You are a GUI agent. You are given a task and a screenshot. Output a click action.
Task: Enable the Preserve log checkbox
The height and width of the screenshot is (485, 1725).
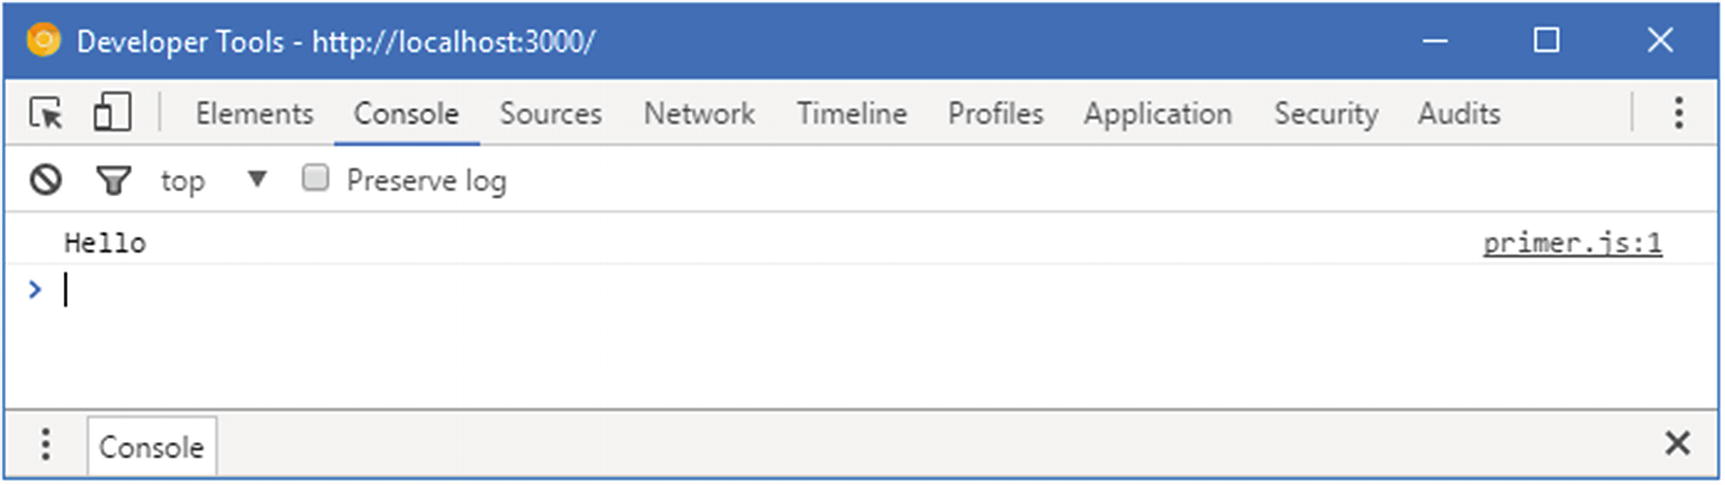pyautogui.click(x=316, y=179)
